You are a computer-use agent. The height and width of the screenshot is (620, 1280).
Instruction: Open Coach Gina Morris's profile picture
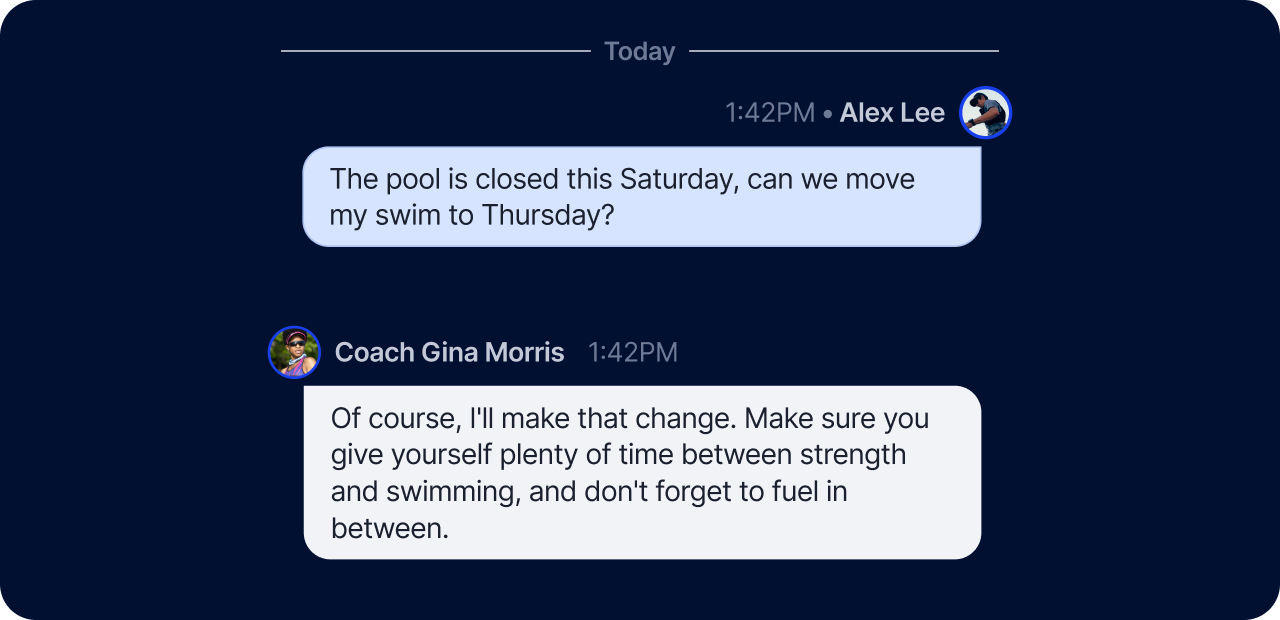click(294, 352)
